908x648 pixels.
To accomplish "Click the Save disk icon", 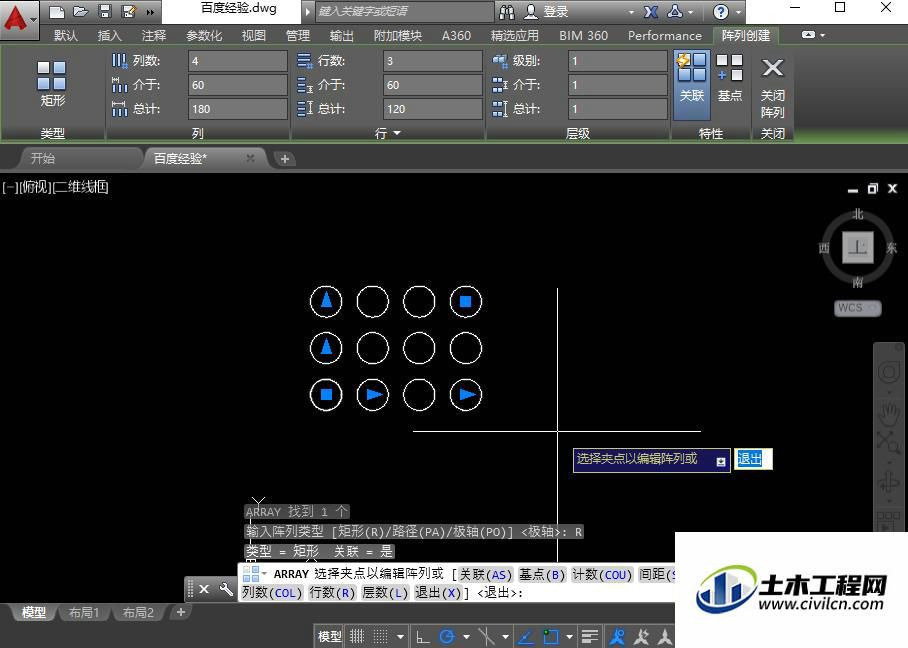I will pos(105,12).
